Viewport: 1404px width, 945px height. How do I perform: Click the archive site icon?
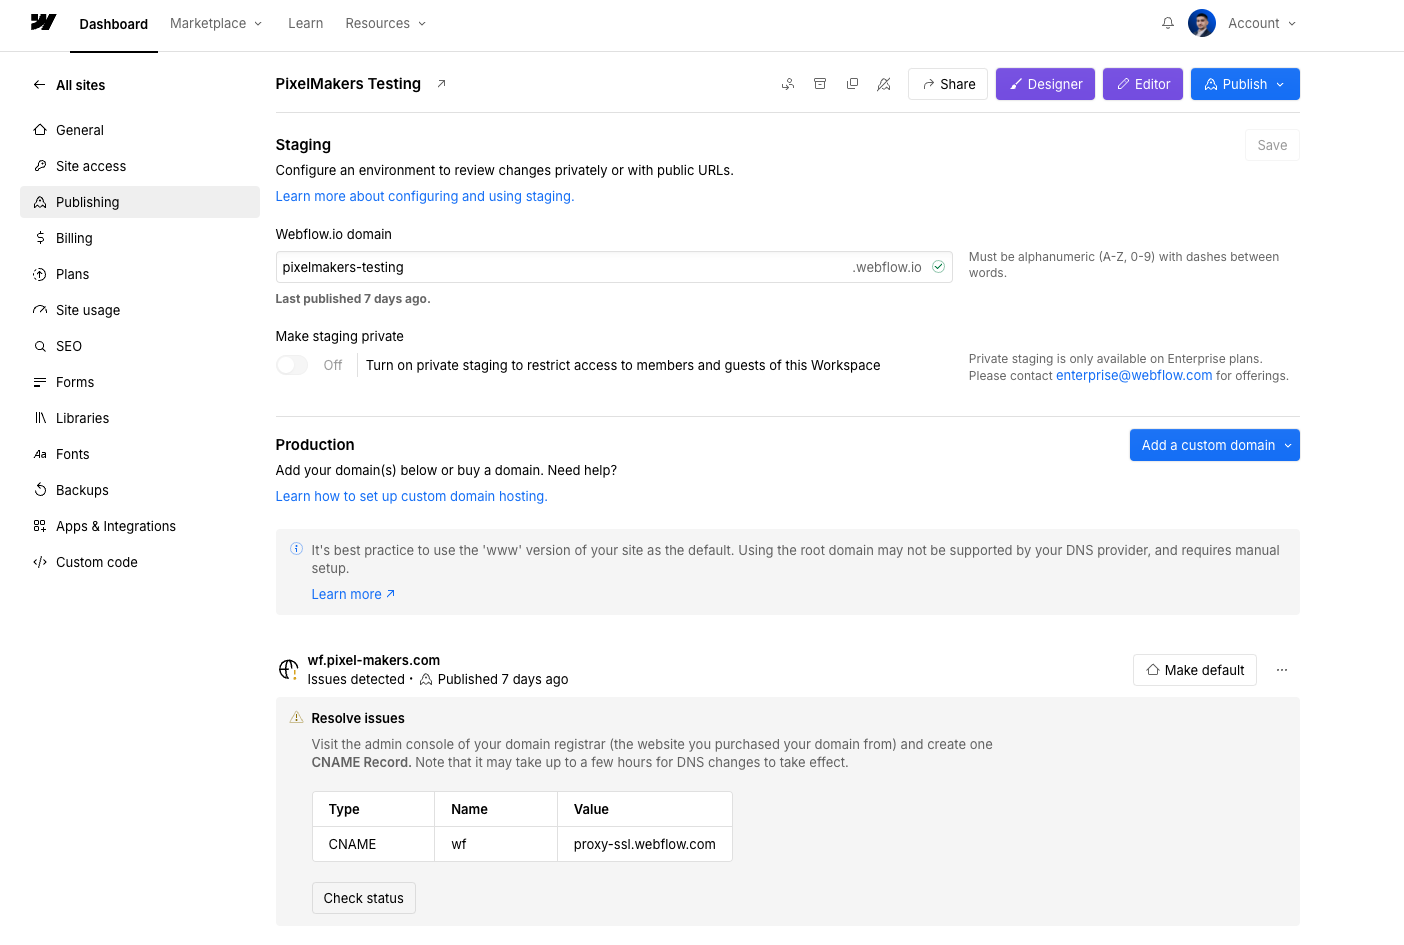(820, 84)
